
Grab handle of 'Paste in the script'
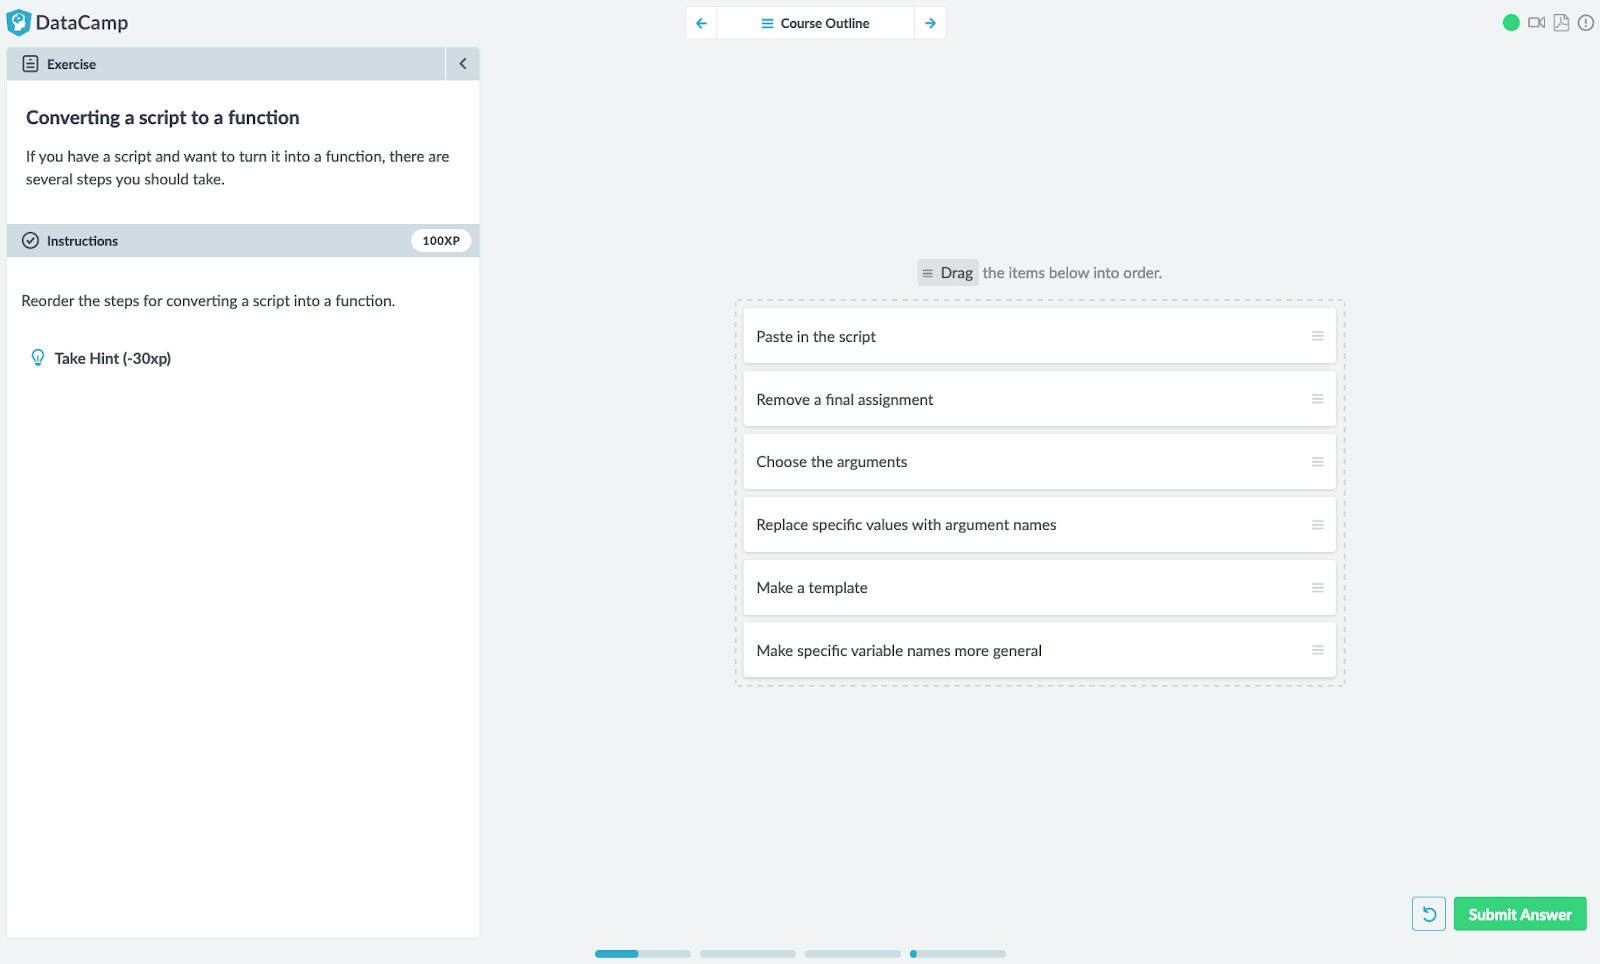point(1317,336)
